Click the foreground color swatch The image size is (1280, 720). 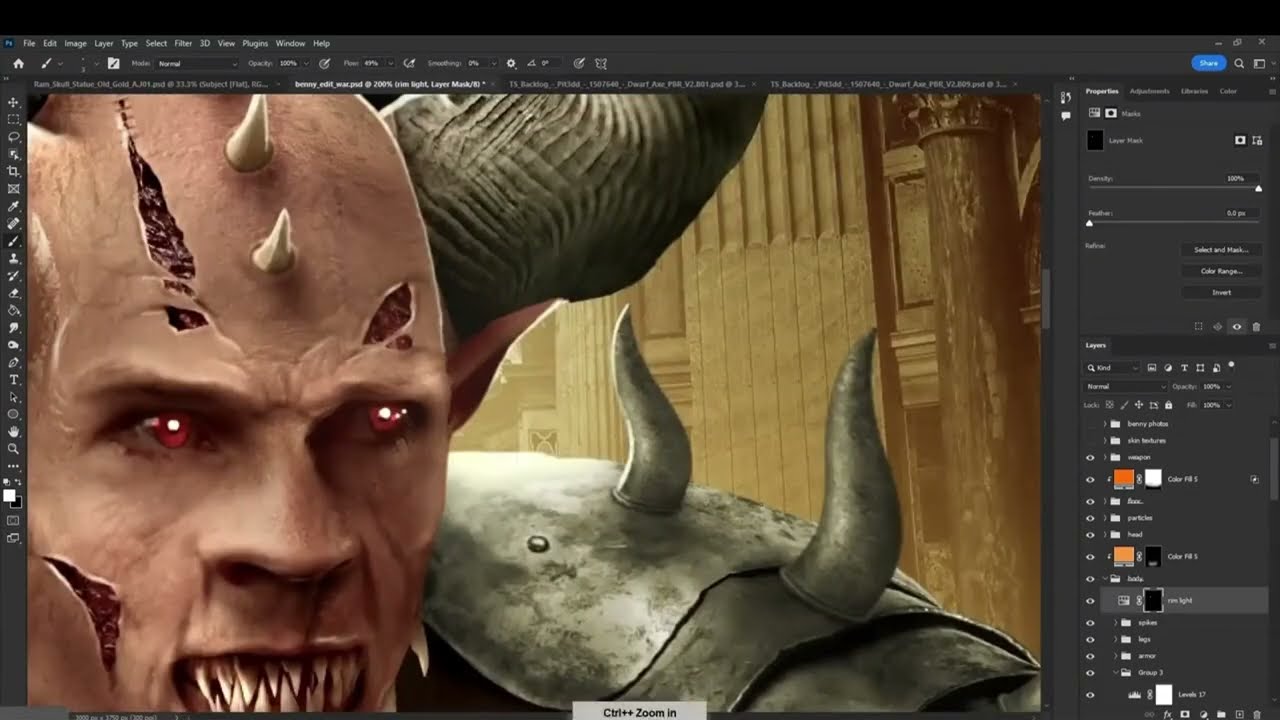(9, 495)
